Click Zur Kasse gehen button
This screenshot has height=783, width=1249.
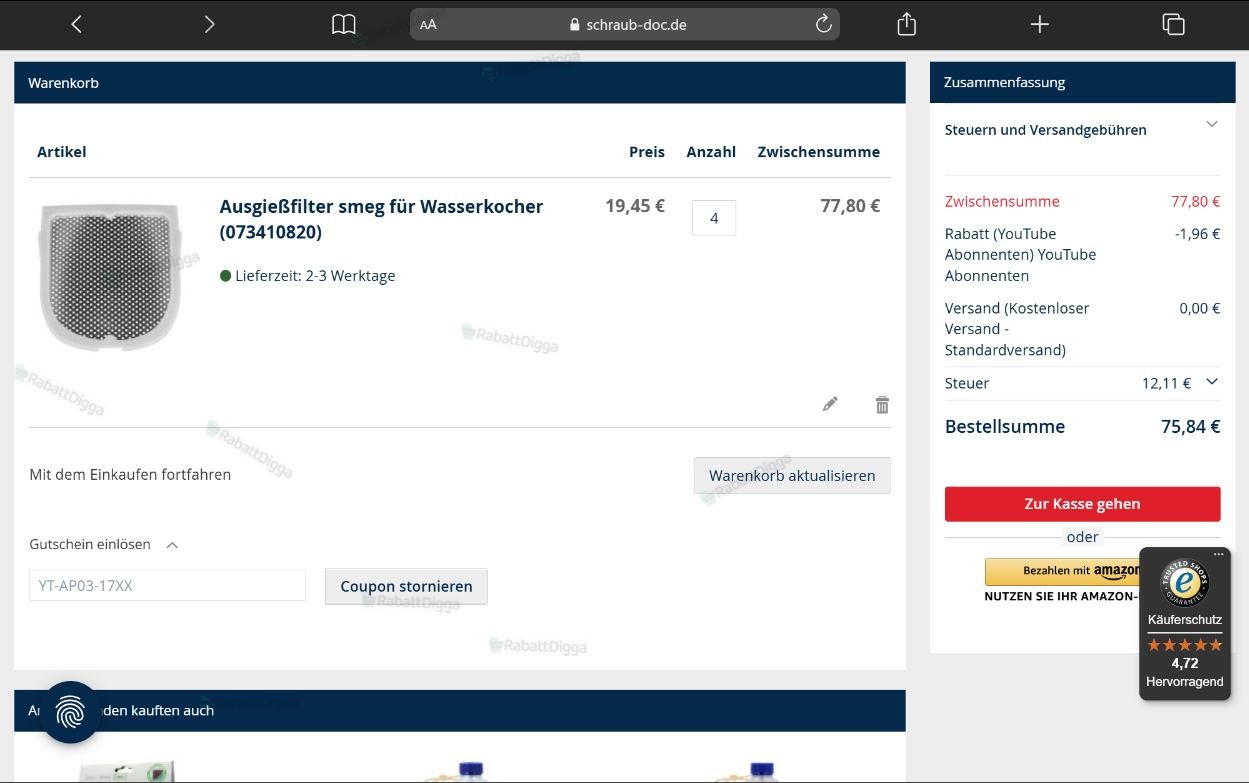point(1082,504)
